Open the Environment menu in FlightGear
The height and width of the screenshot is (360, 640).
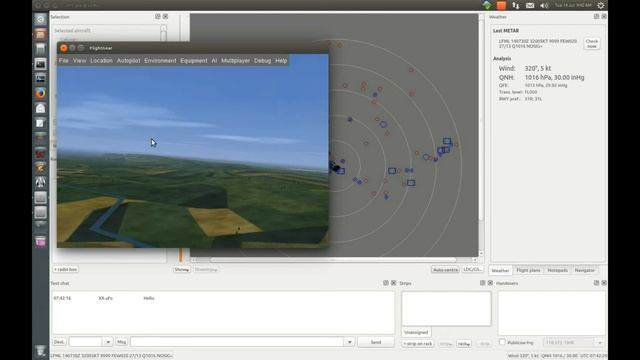[x=160, y=60]
